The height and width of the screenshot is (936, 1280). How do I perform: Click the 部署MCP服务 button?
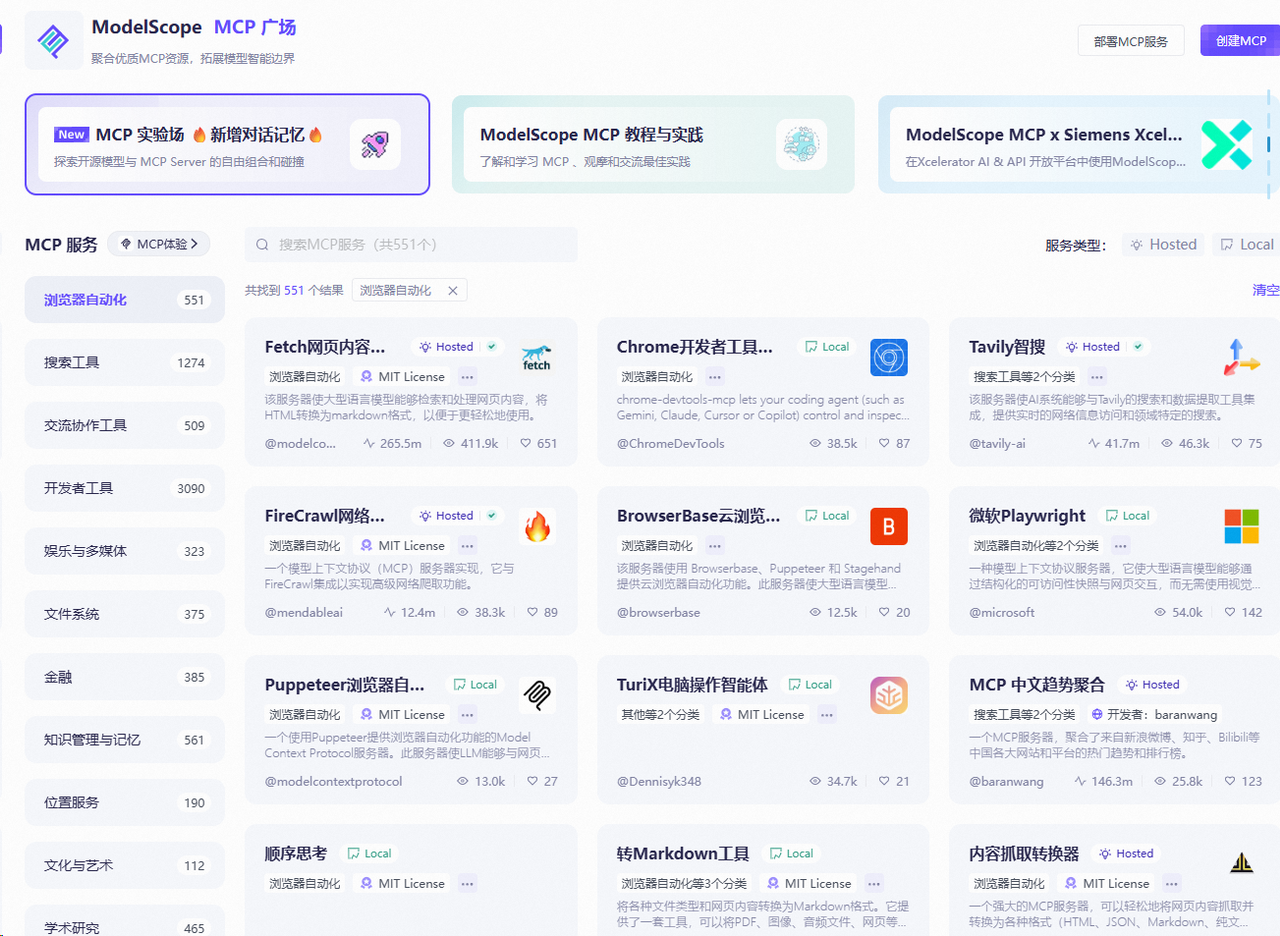tap(1131, 41)
